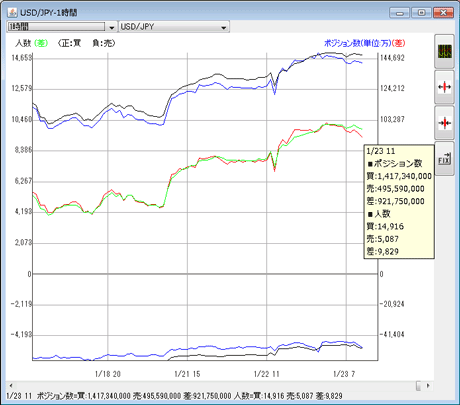Click the horizontal shrink arrows icon button
460x405 pixels.
444,123
